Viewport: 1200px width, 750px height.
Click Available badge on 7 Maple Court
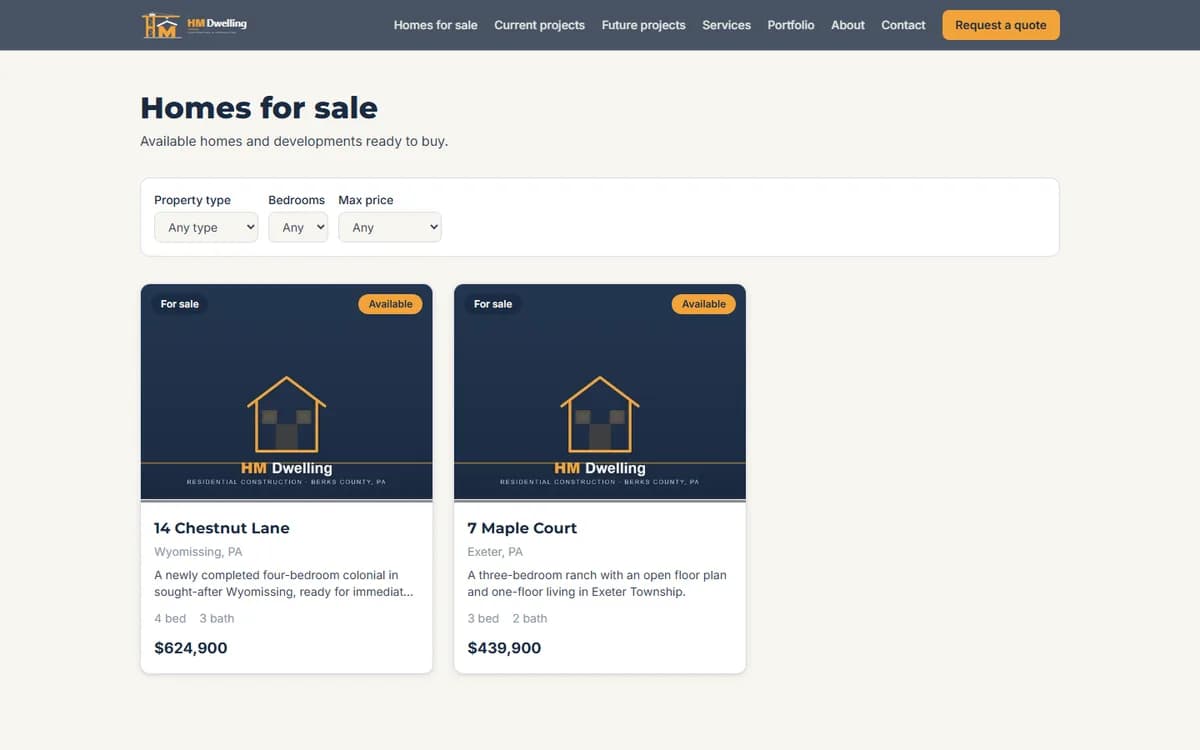pyautogui.click(x=703, y=304)
